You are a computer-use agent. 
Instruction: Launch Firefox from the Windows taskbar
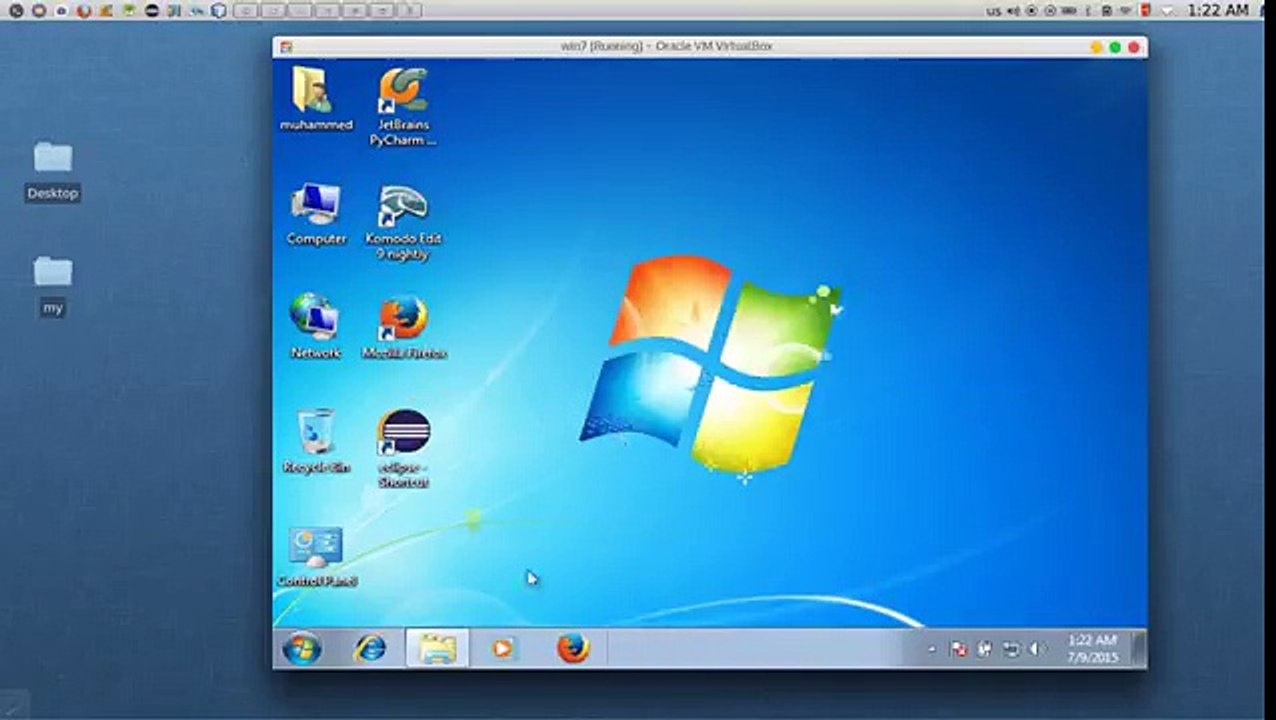pos(572,649)
